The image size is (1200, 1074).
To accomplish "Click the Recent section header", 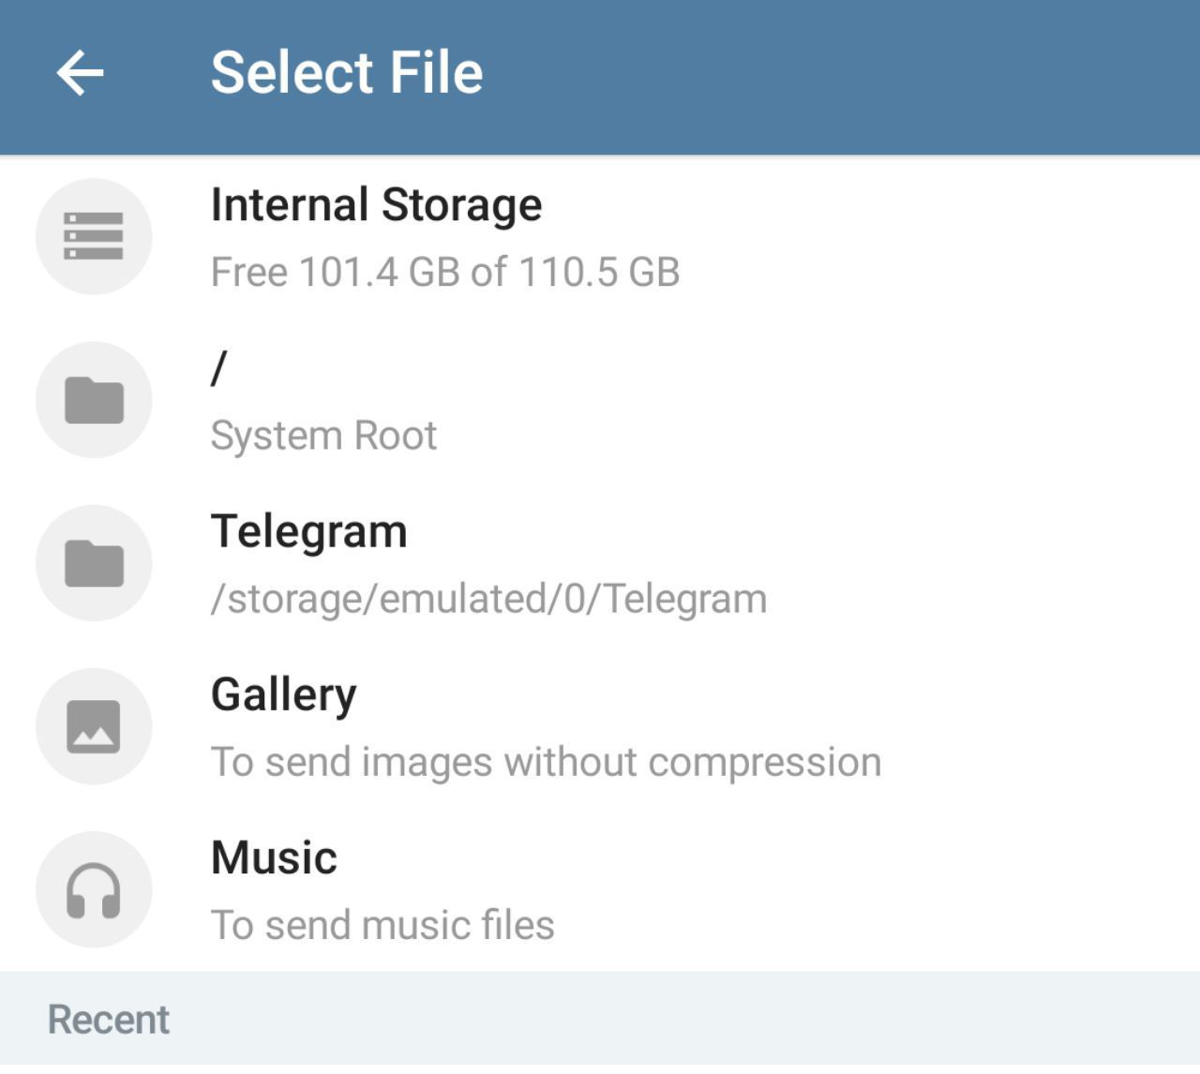I will click(109, 1020).
